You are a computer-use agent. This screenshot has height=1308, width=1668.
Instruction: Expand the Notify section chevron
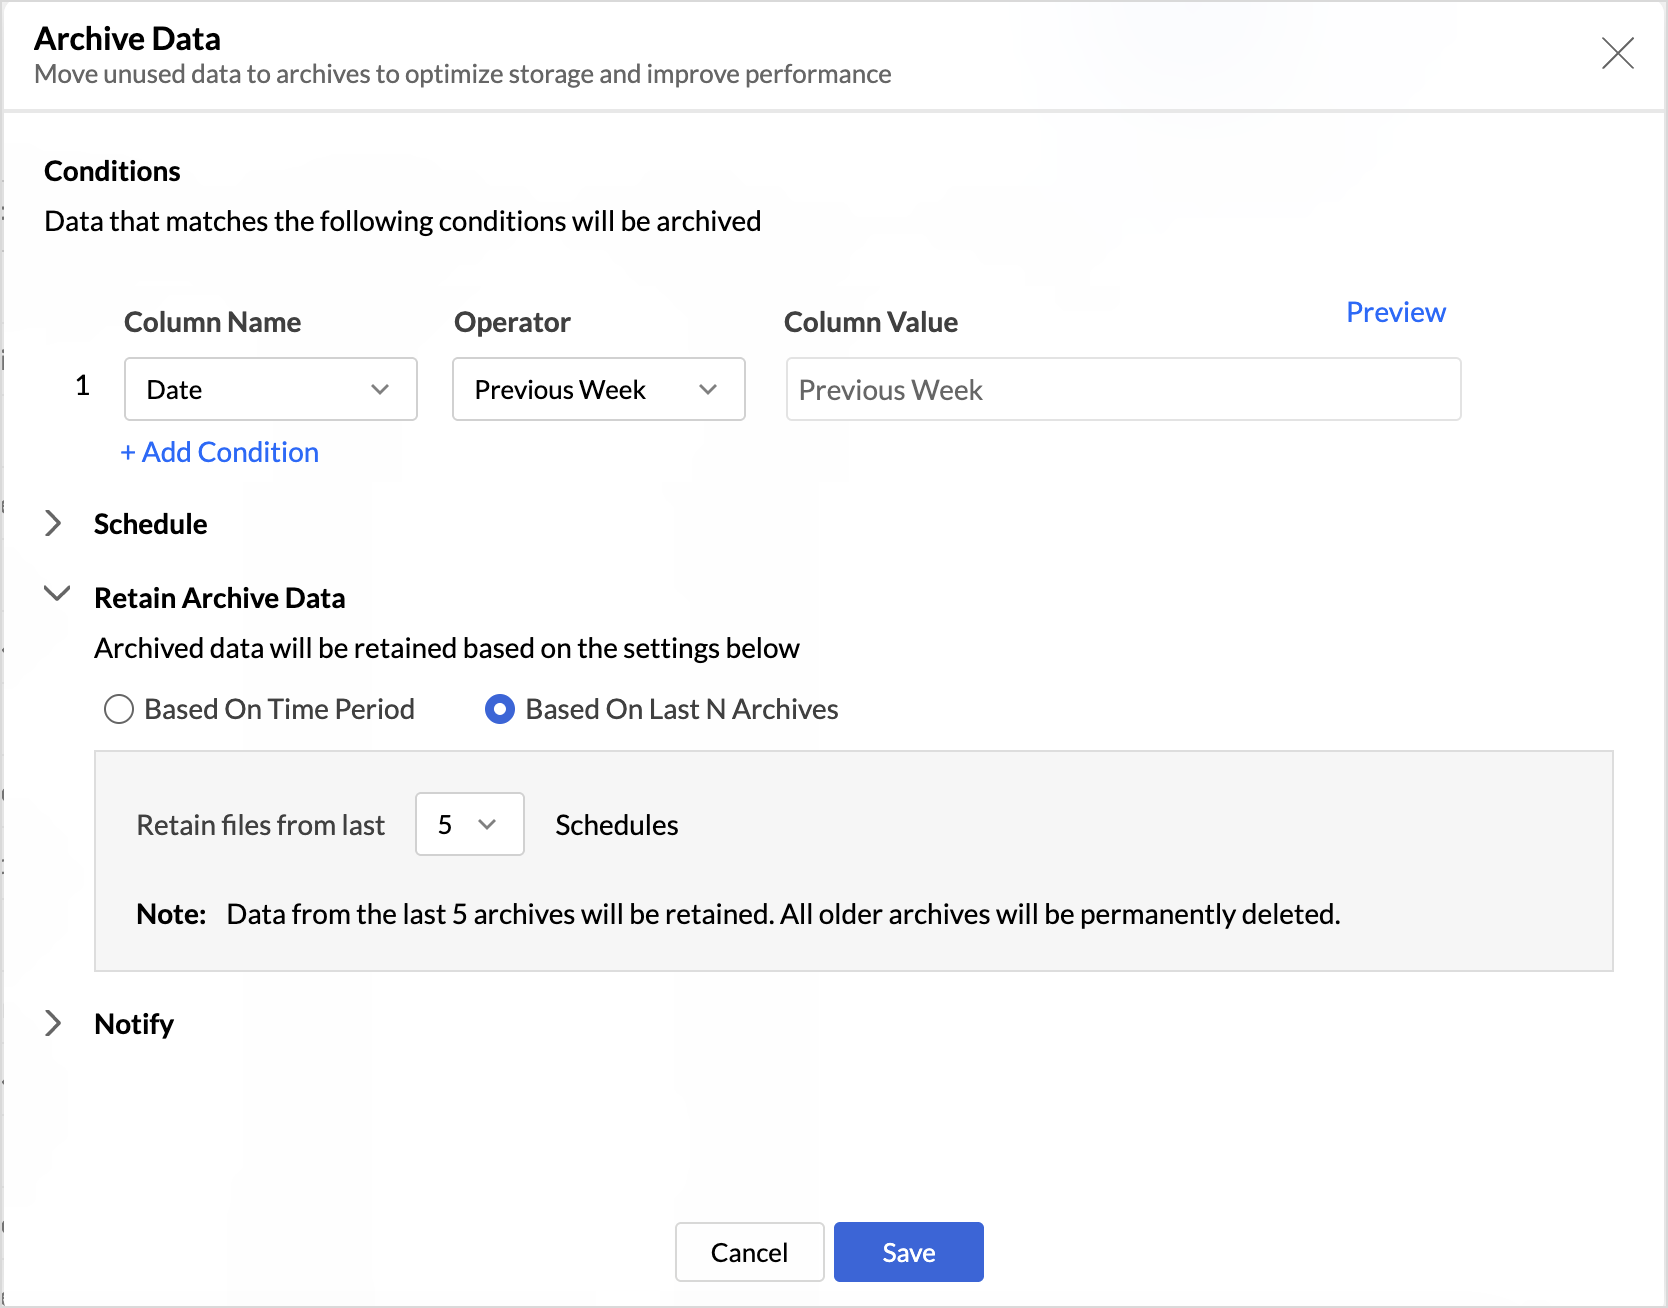54,1023
